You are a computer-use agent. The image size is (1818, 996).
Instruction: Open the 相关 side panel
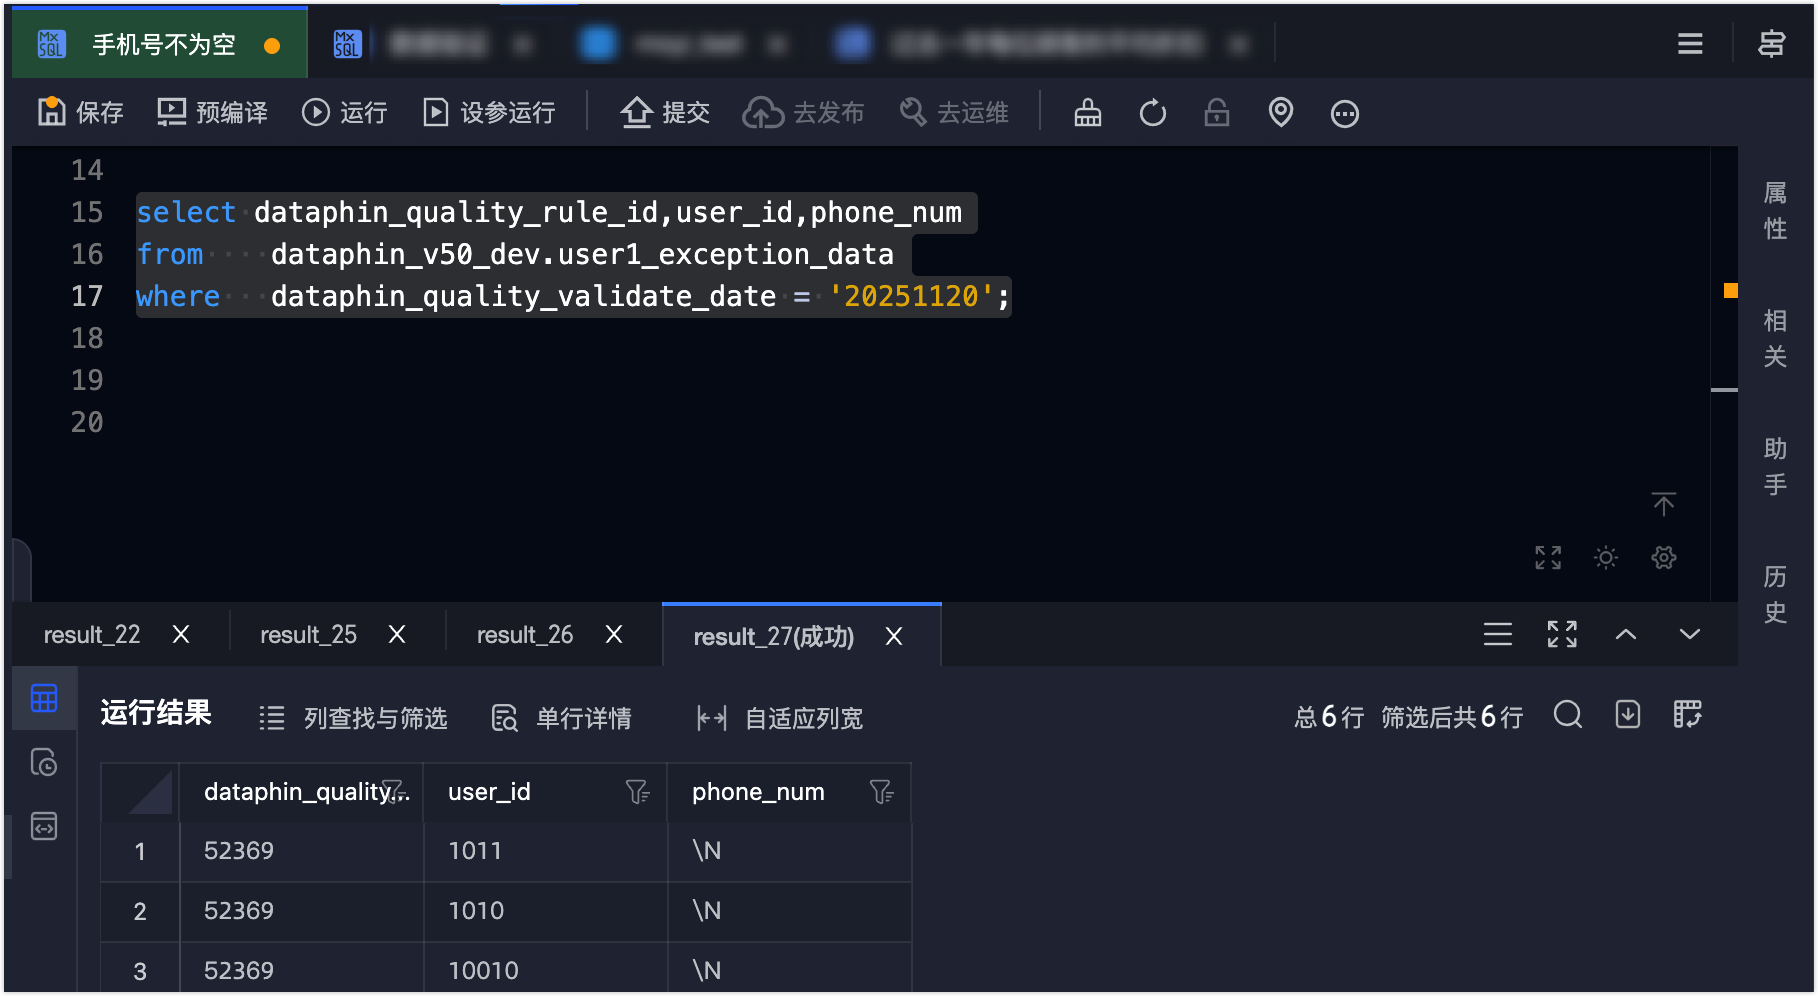click(x=1775, y=338)
